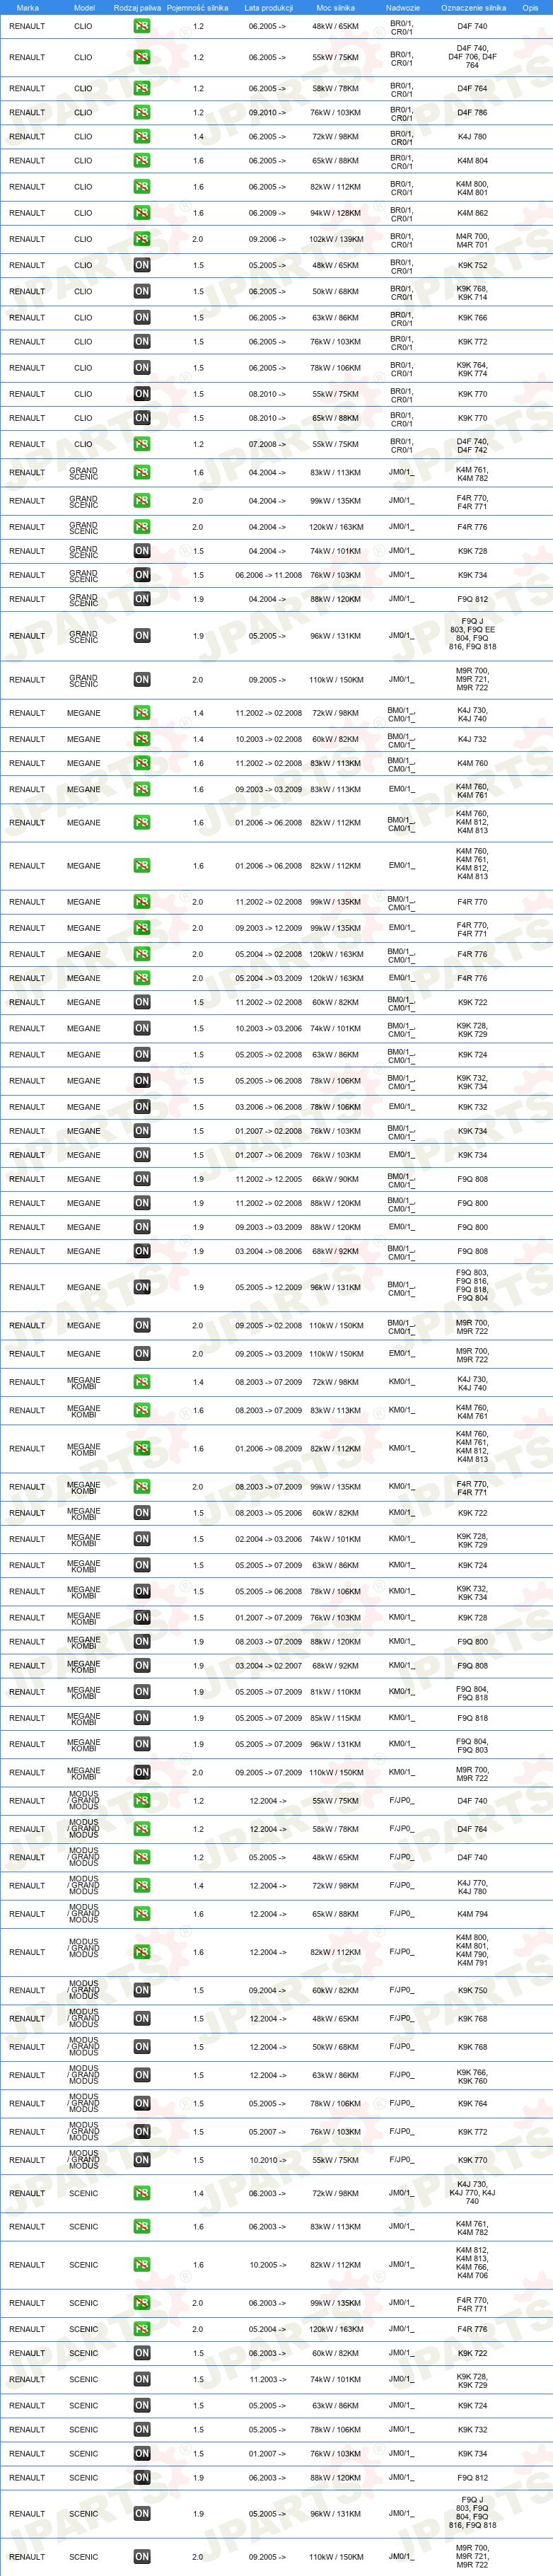Click petrol icon in Scenic K4M 706 row
The image size is (553, 2576).
[x=142, y=2264]
